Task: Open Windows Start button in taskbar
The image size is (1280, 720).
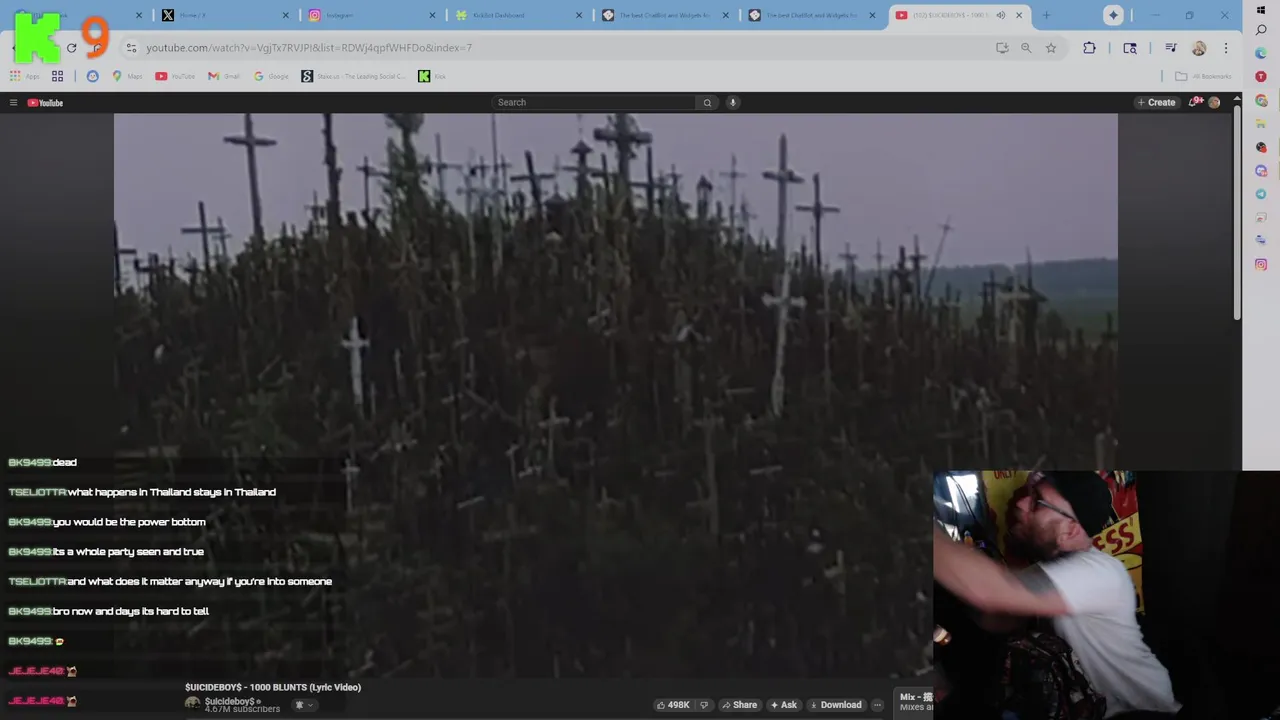Action: pos(1261,10)
